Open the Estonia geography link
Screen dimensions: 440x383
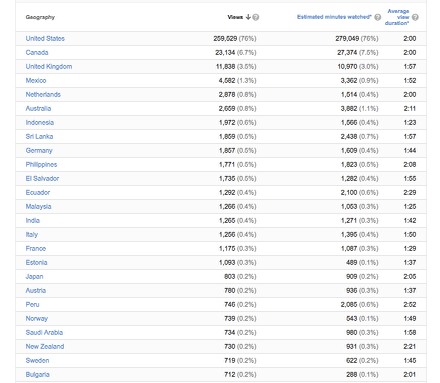(36, 262)
